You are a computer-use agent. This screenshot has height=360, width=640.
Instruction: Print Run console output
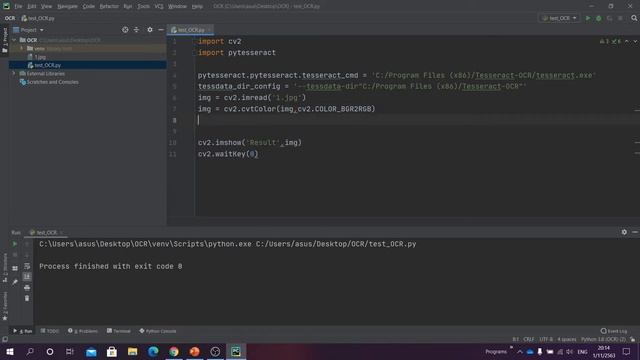click(27, 288)
